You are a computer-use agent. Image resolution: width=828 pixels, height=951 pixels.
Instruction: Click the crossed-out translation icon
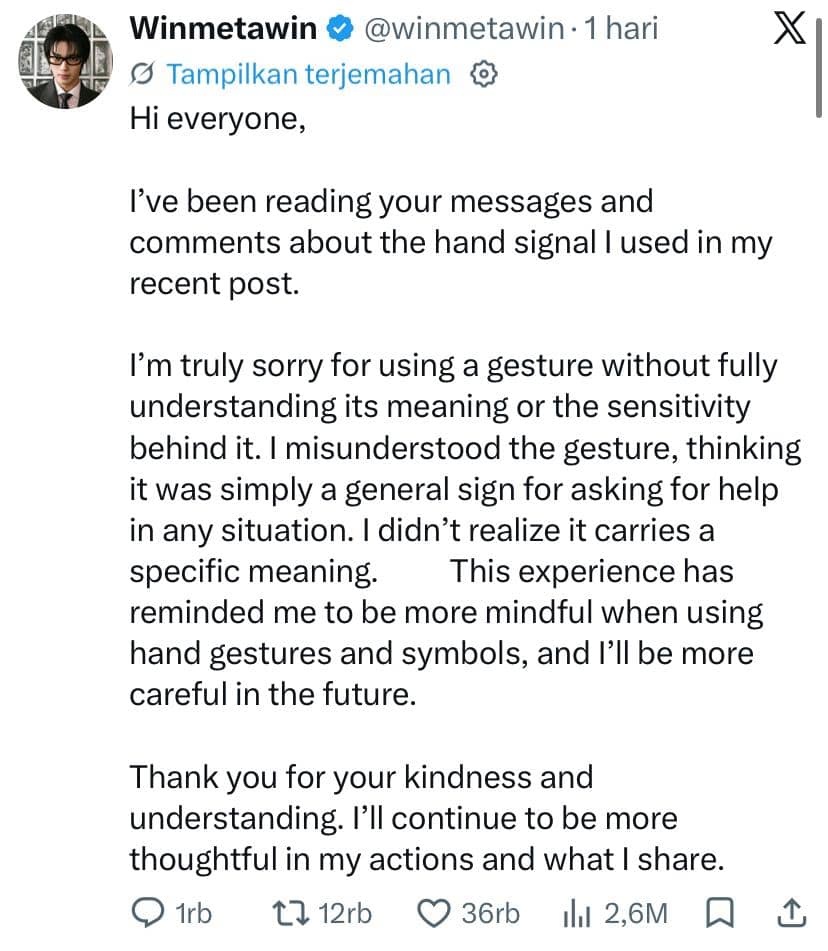[142, 74]
